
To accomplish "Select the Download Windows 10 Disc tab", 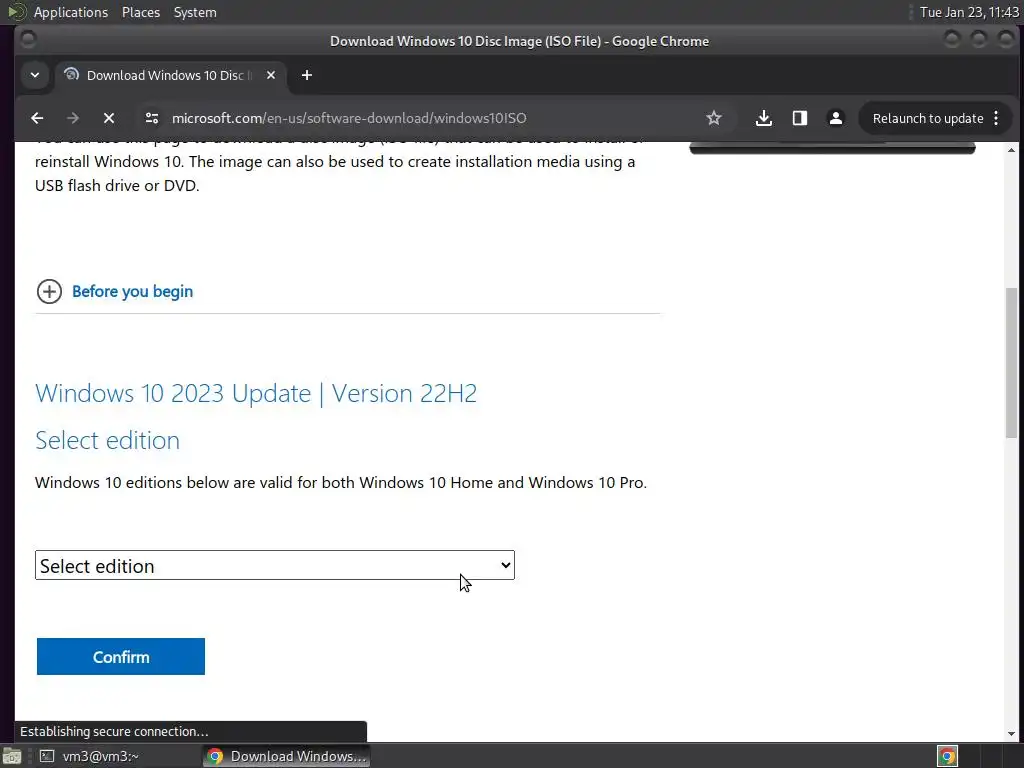I will 170,75.
